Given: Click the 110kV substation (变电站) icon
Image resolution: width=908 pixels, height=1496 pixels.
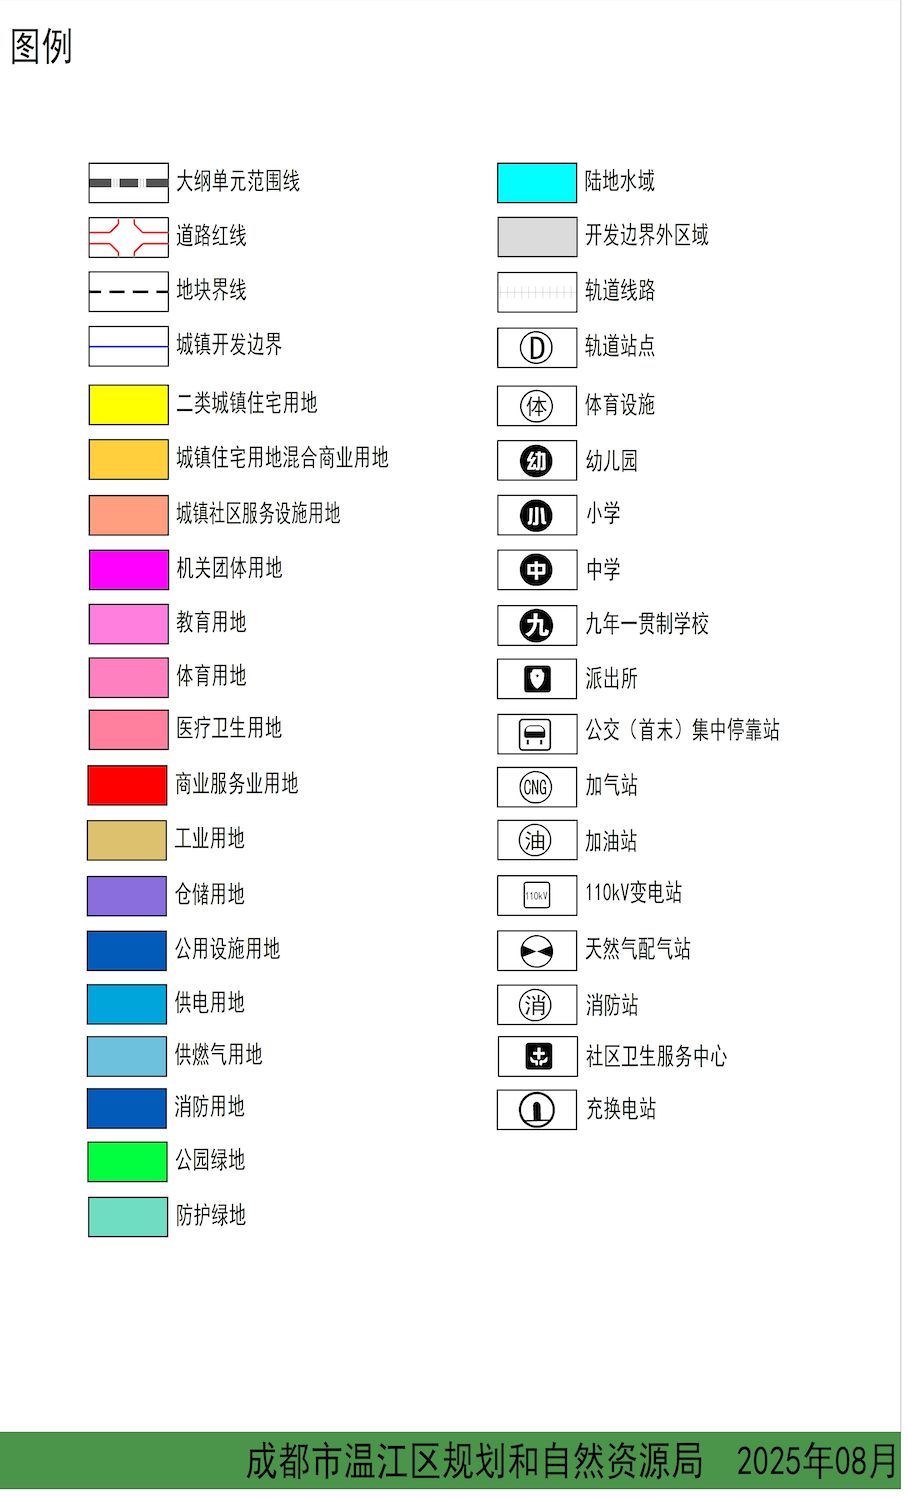Looking at the screenshot, I should pyautogui.click(x=536, y=896).
